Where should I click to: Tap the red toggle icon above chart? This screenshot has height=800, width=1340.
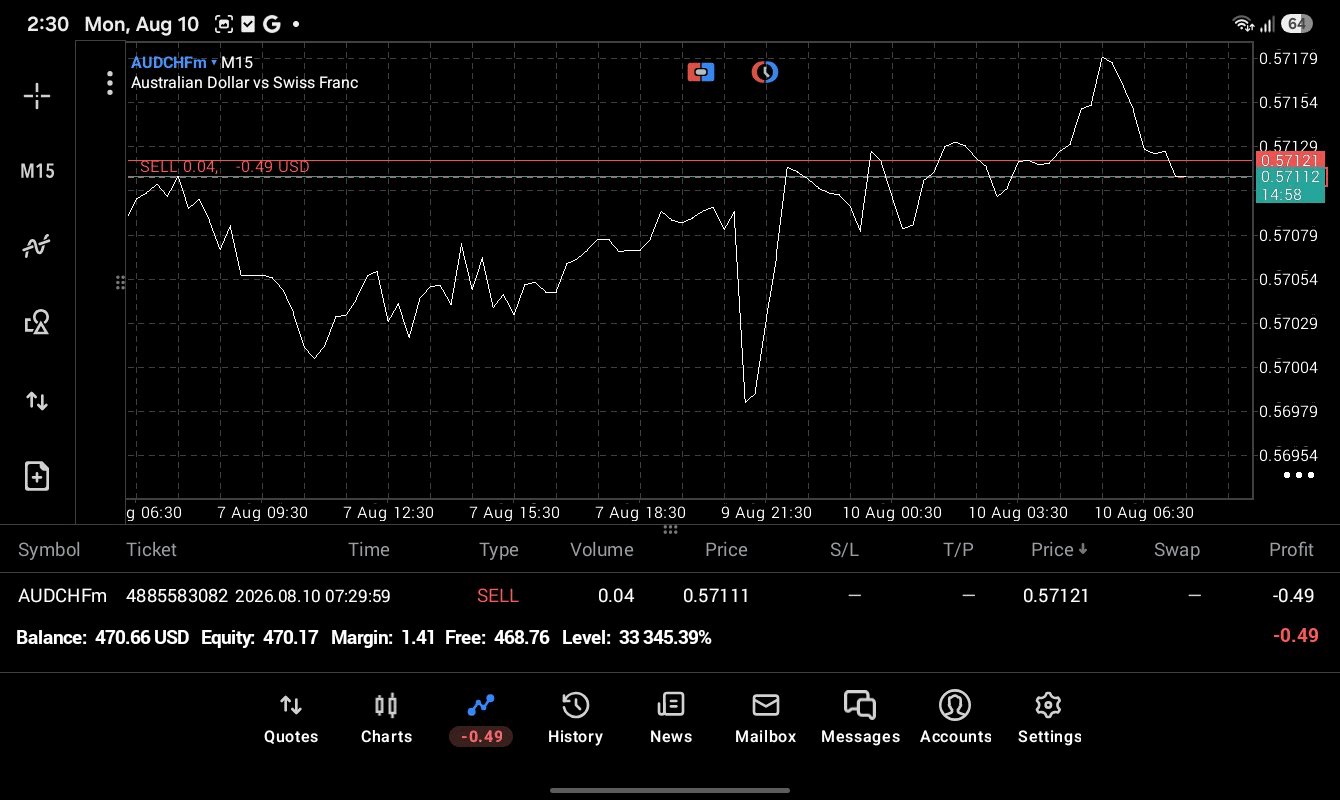[701, 72]
